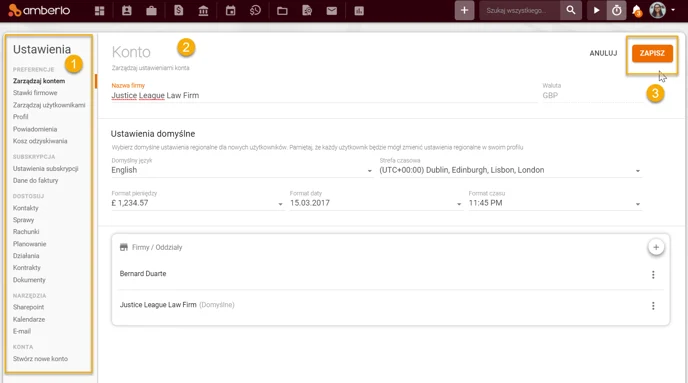Open the matters briefcase icon
The height and width of the screenshot is (383, 688).
(151, 11)
